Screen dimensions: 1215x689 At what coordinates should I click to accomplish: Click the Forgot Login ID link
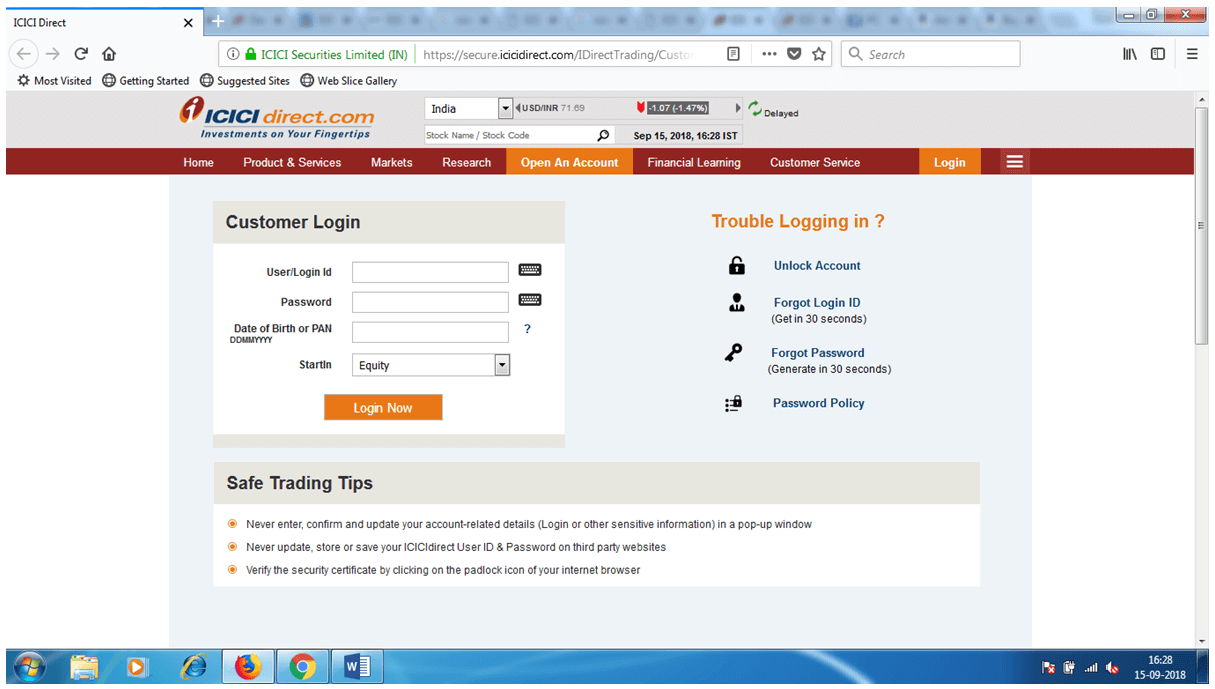pos(817,302)
